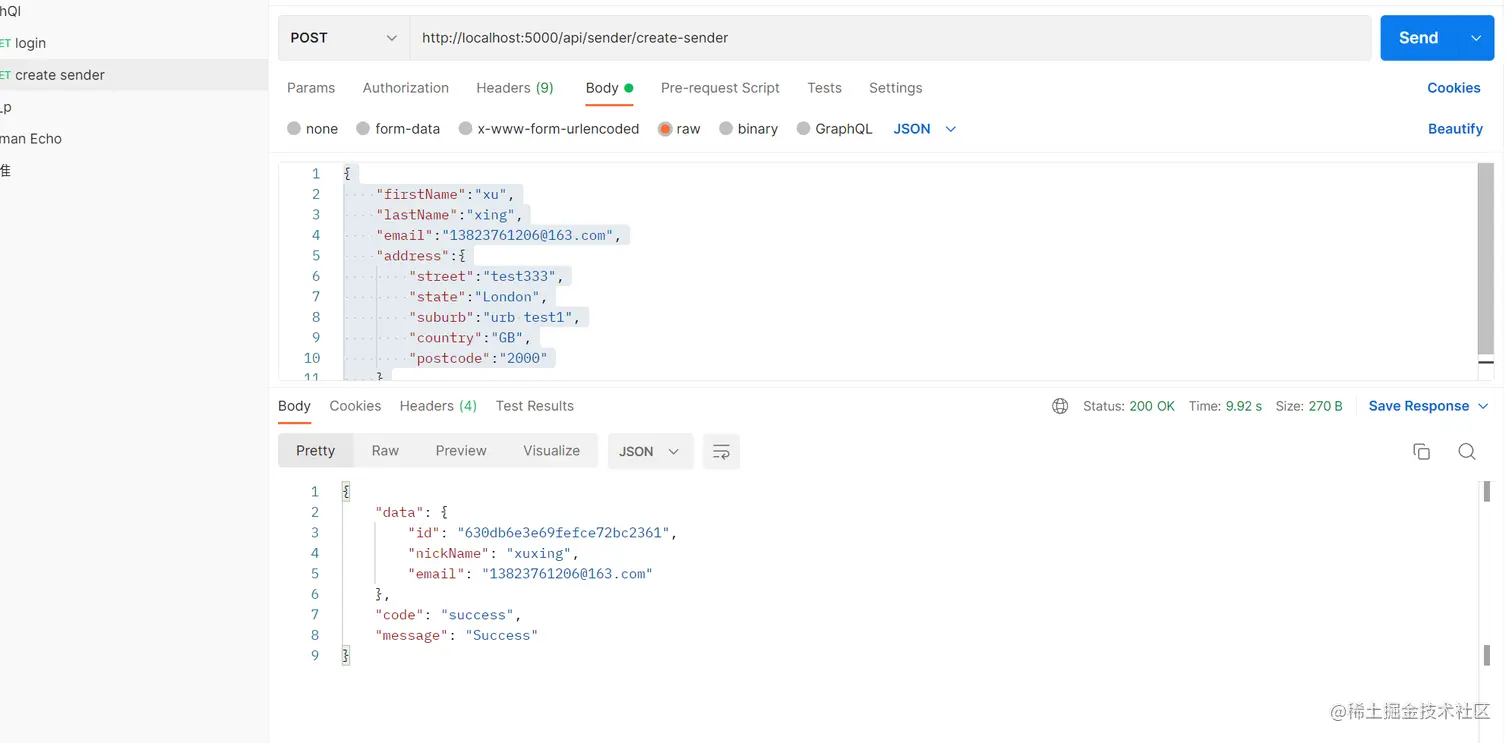
Task: Click the Beautify link
Action: pyautogui.click(x=1455, y=129)
